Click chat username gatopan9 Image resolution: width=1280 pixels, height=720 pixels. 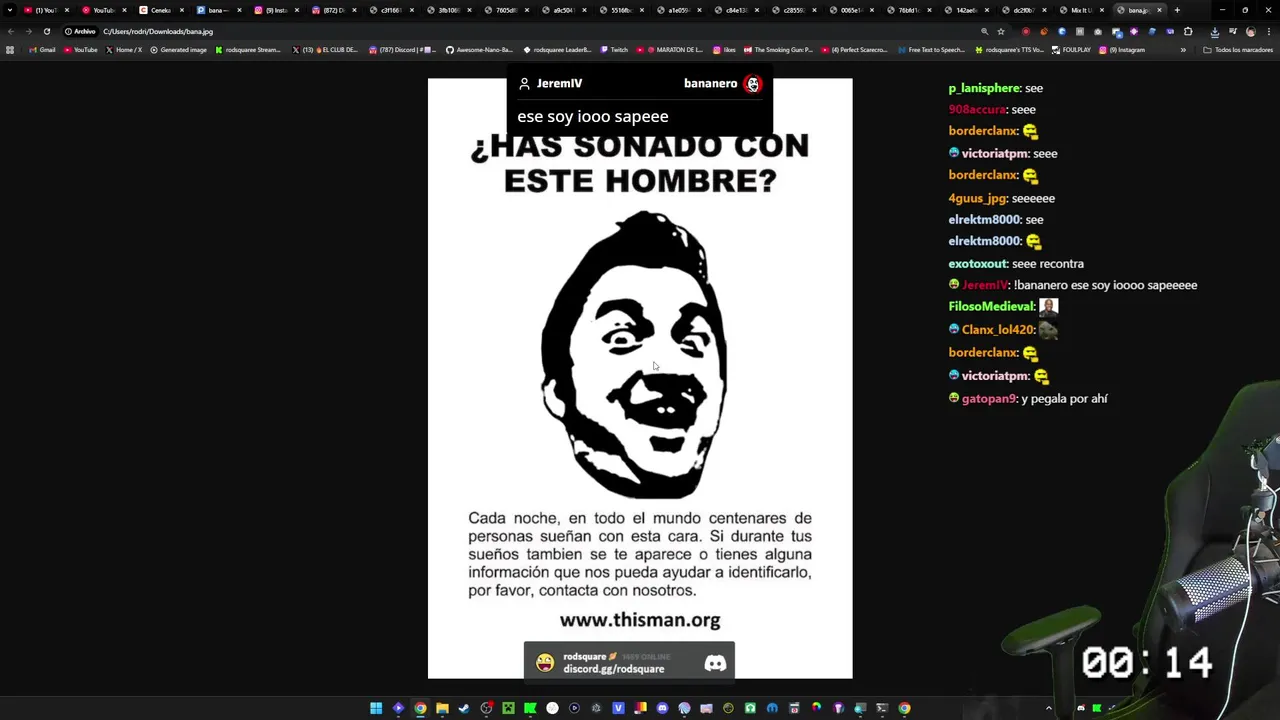(x=988, y=398)
